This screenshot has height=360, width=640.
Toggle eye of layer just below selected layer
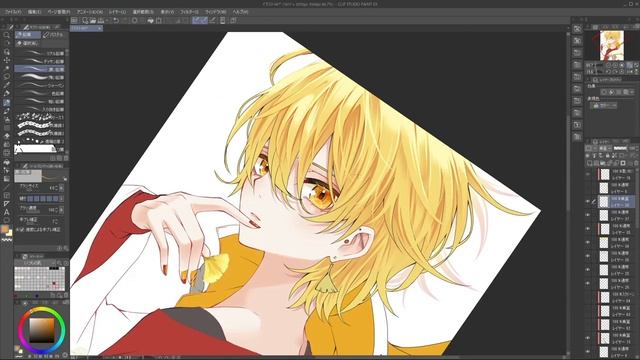pos(588,215)
